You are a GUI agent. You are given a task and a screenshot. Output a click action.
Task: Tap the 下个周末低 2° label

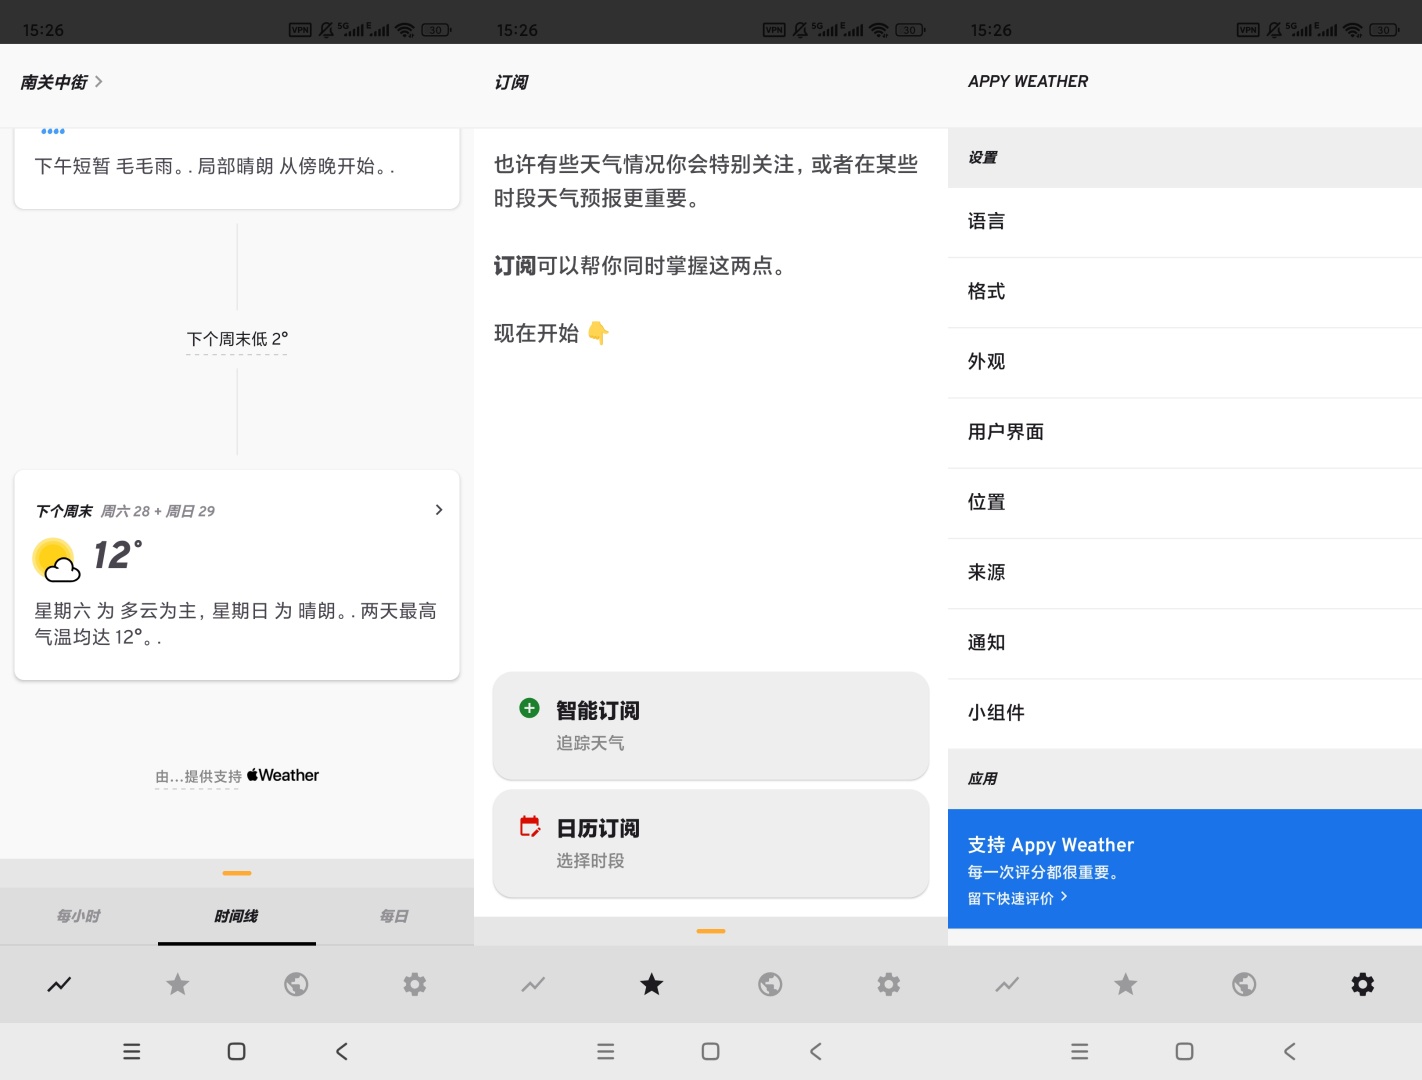pos(237,339)
